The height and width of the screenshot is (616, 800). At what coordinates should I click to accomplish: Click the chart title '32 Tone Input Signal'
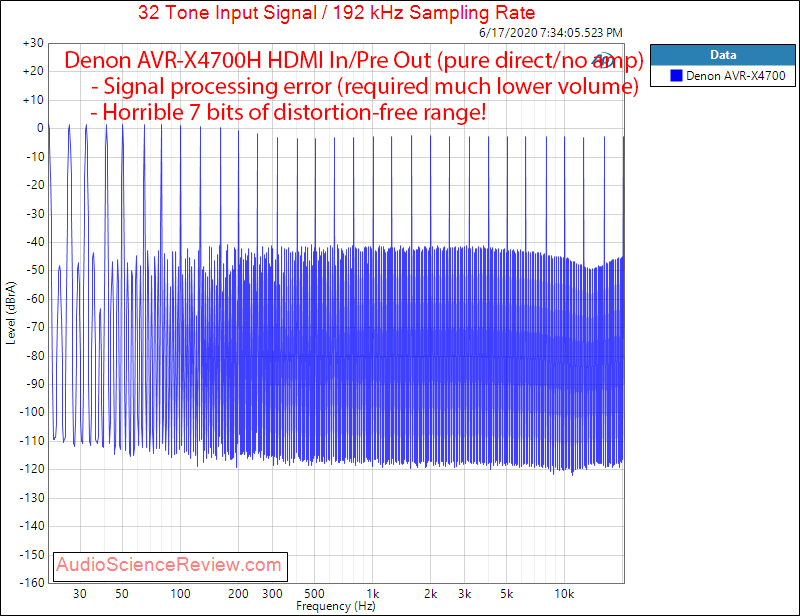point(336,12)
